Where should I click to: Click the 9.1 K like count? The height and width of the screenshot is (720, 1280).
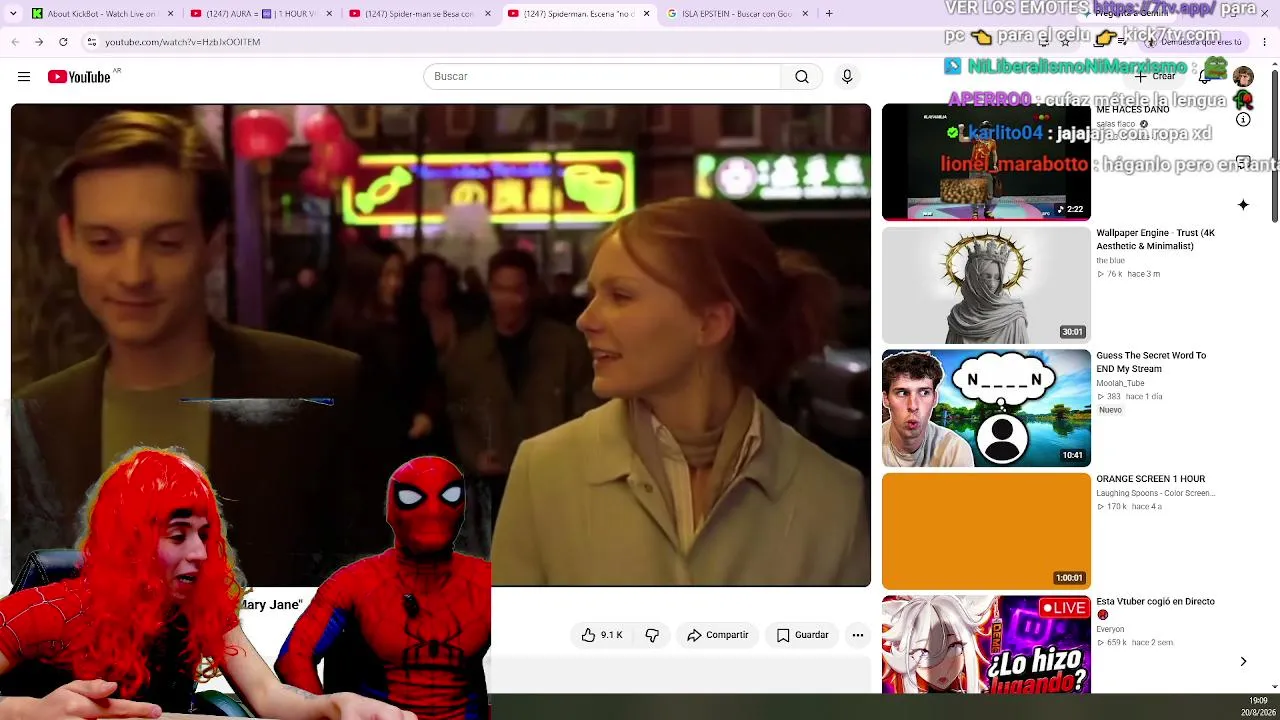click(x=611, y=635)
